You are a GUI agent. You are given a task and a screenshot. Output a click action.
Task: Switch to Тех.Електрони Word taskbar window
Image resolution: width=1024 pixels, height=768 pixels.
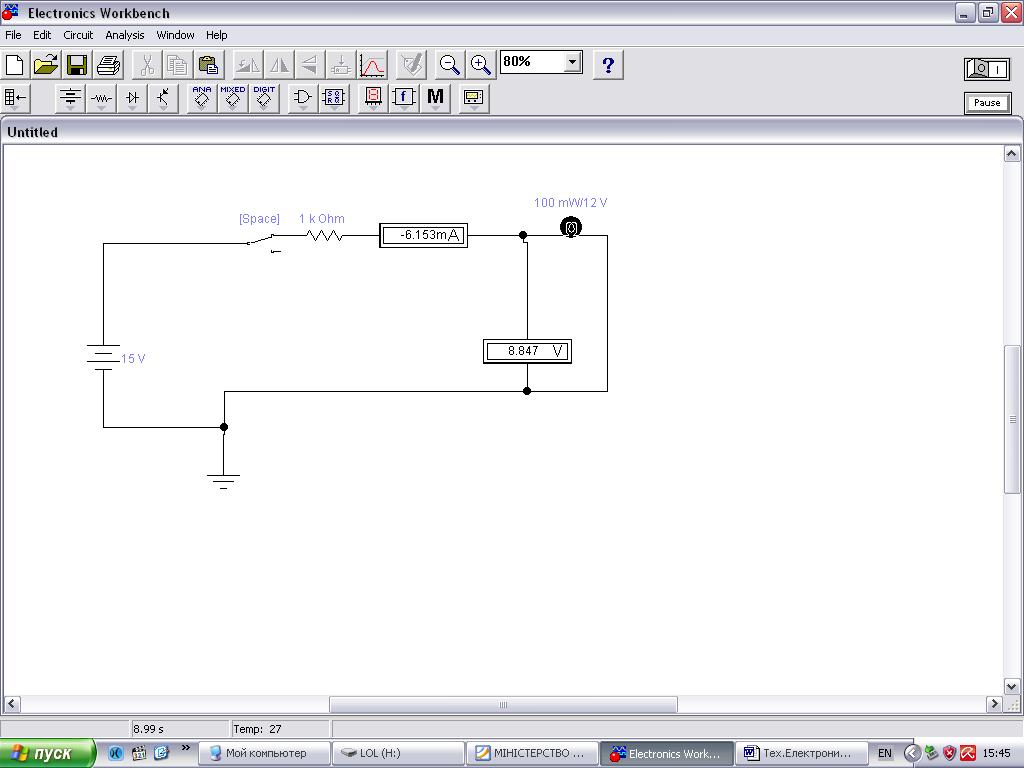(802, 753)
